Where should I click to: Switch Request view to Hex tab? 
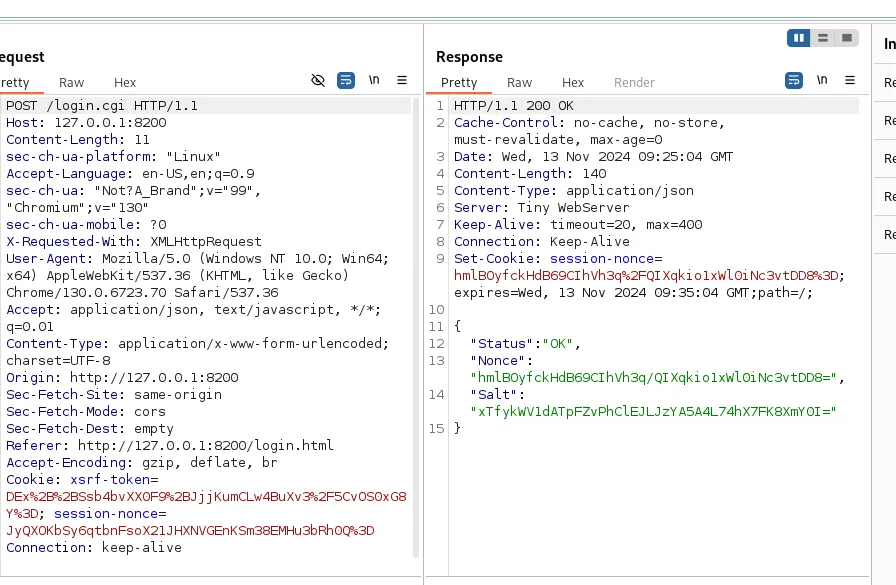point(125,83)
